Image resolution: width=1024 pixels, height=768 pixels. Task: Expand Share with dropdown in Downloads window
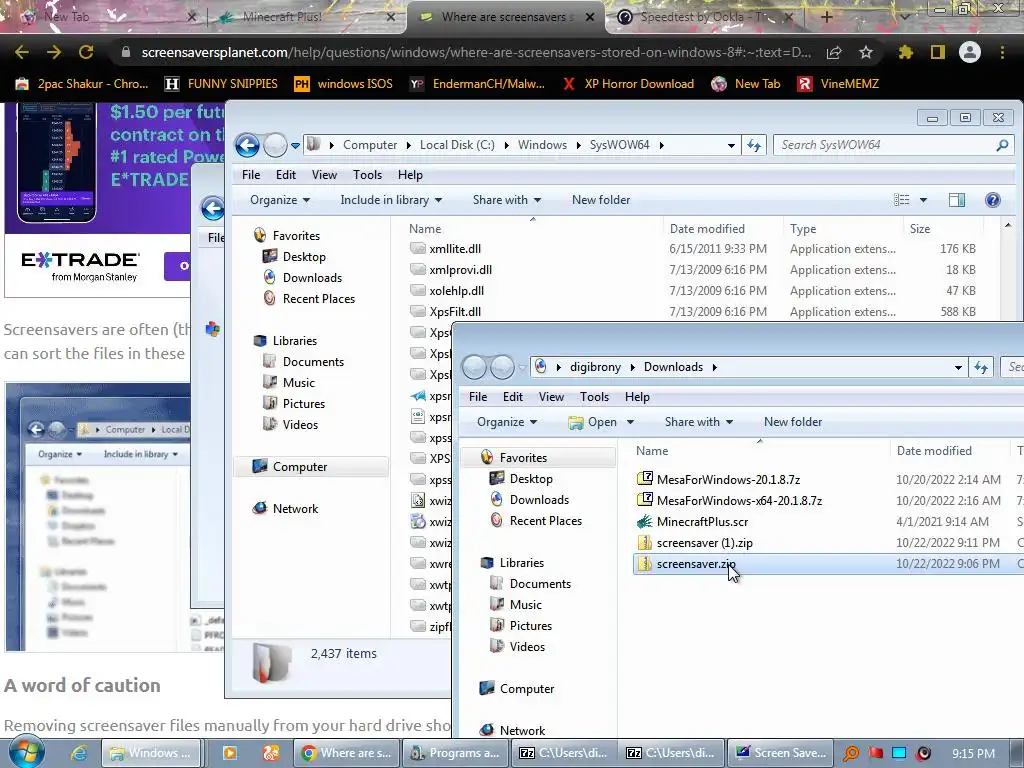click(699, 422)
